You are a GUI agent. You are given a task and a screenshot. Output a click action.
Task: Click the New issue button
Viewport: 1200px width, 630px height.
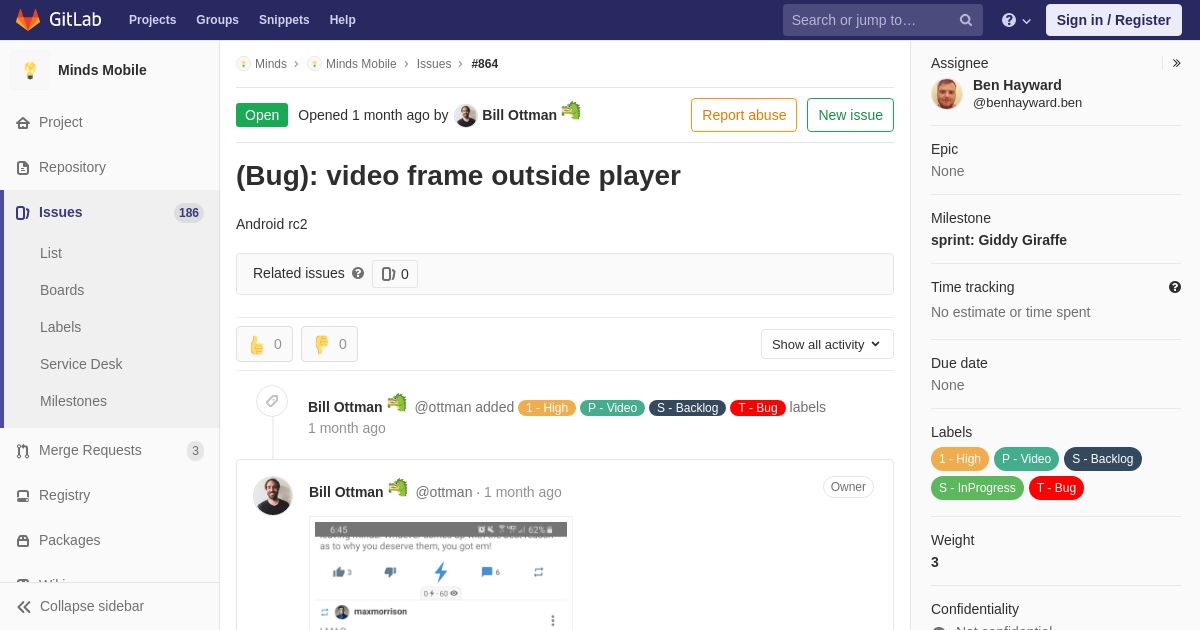click(850, 115)
